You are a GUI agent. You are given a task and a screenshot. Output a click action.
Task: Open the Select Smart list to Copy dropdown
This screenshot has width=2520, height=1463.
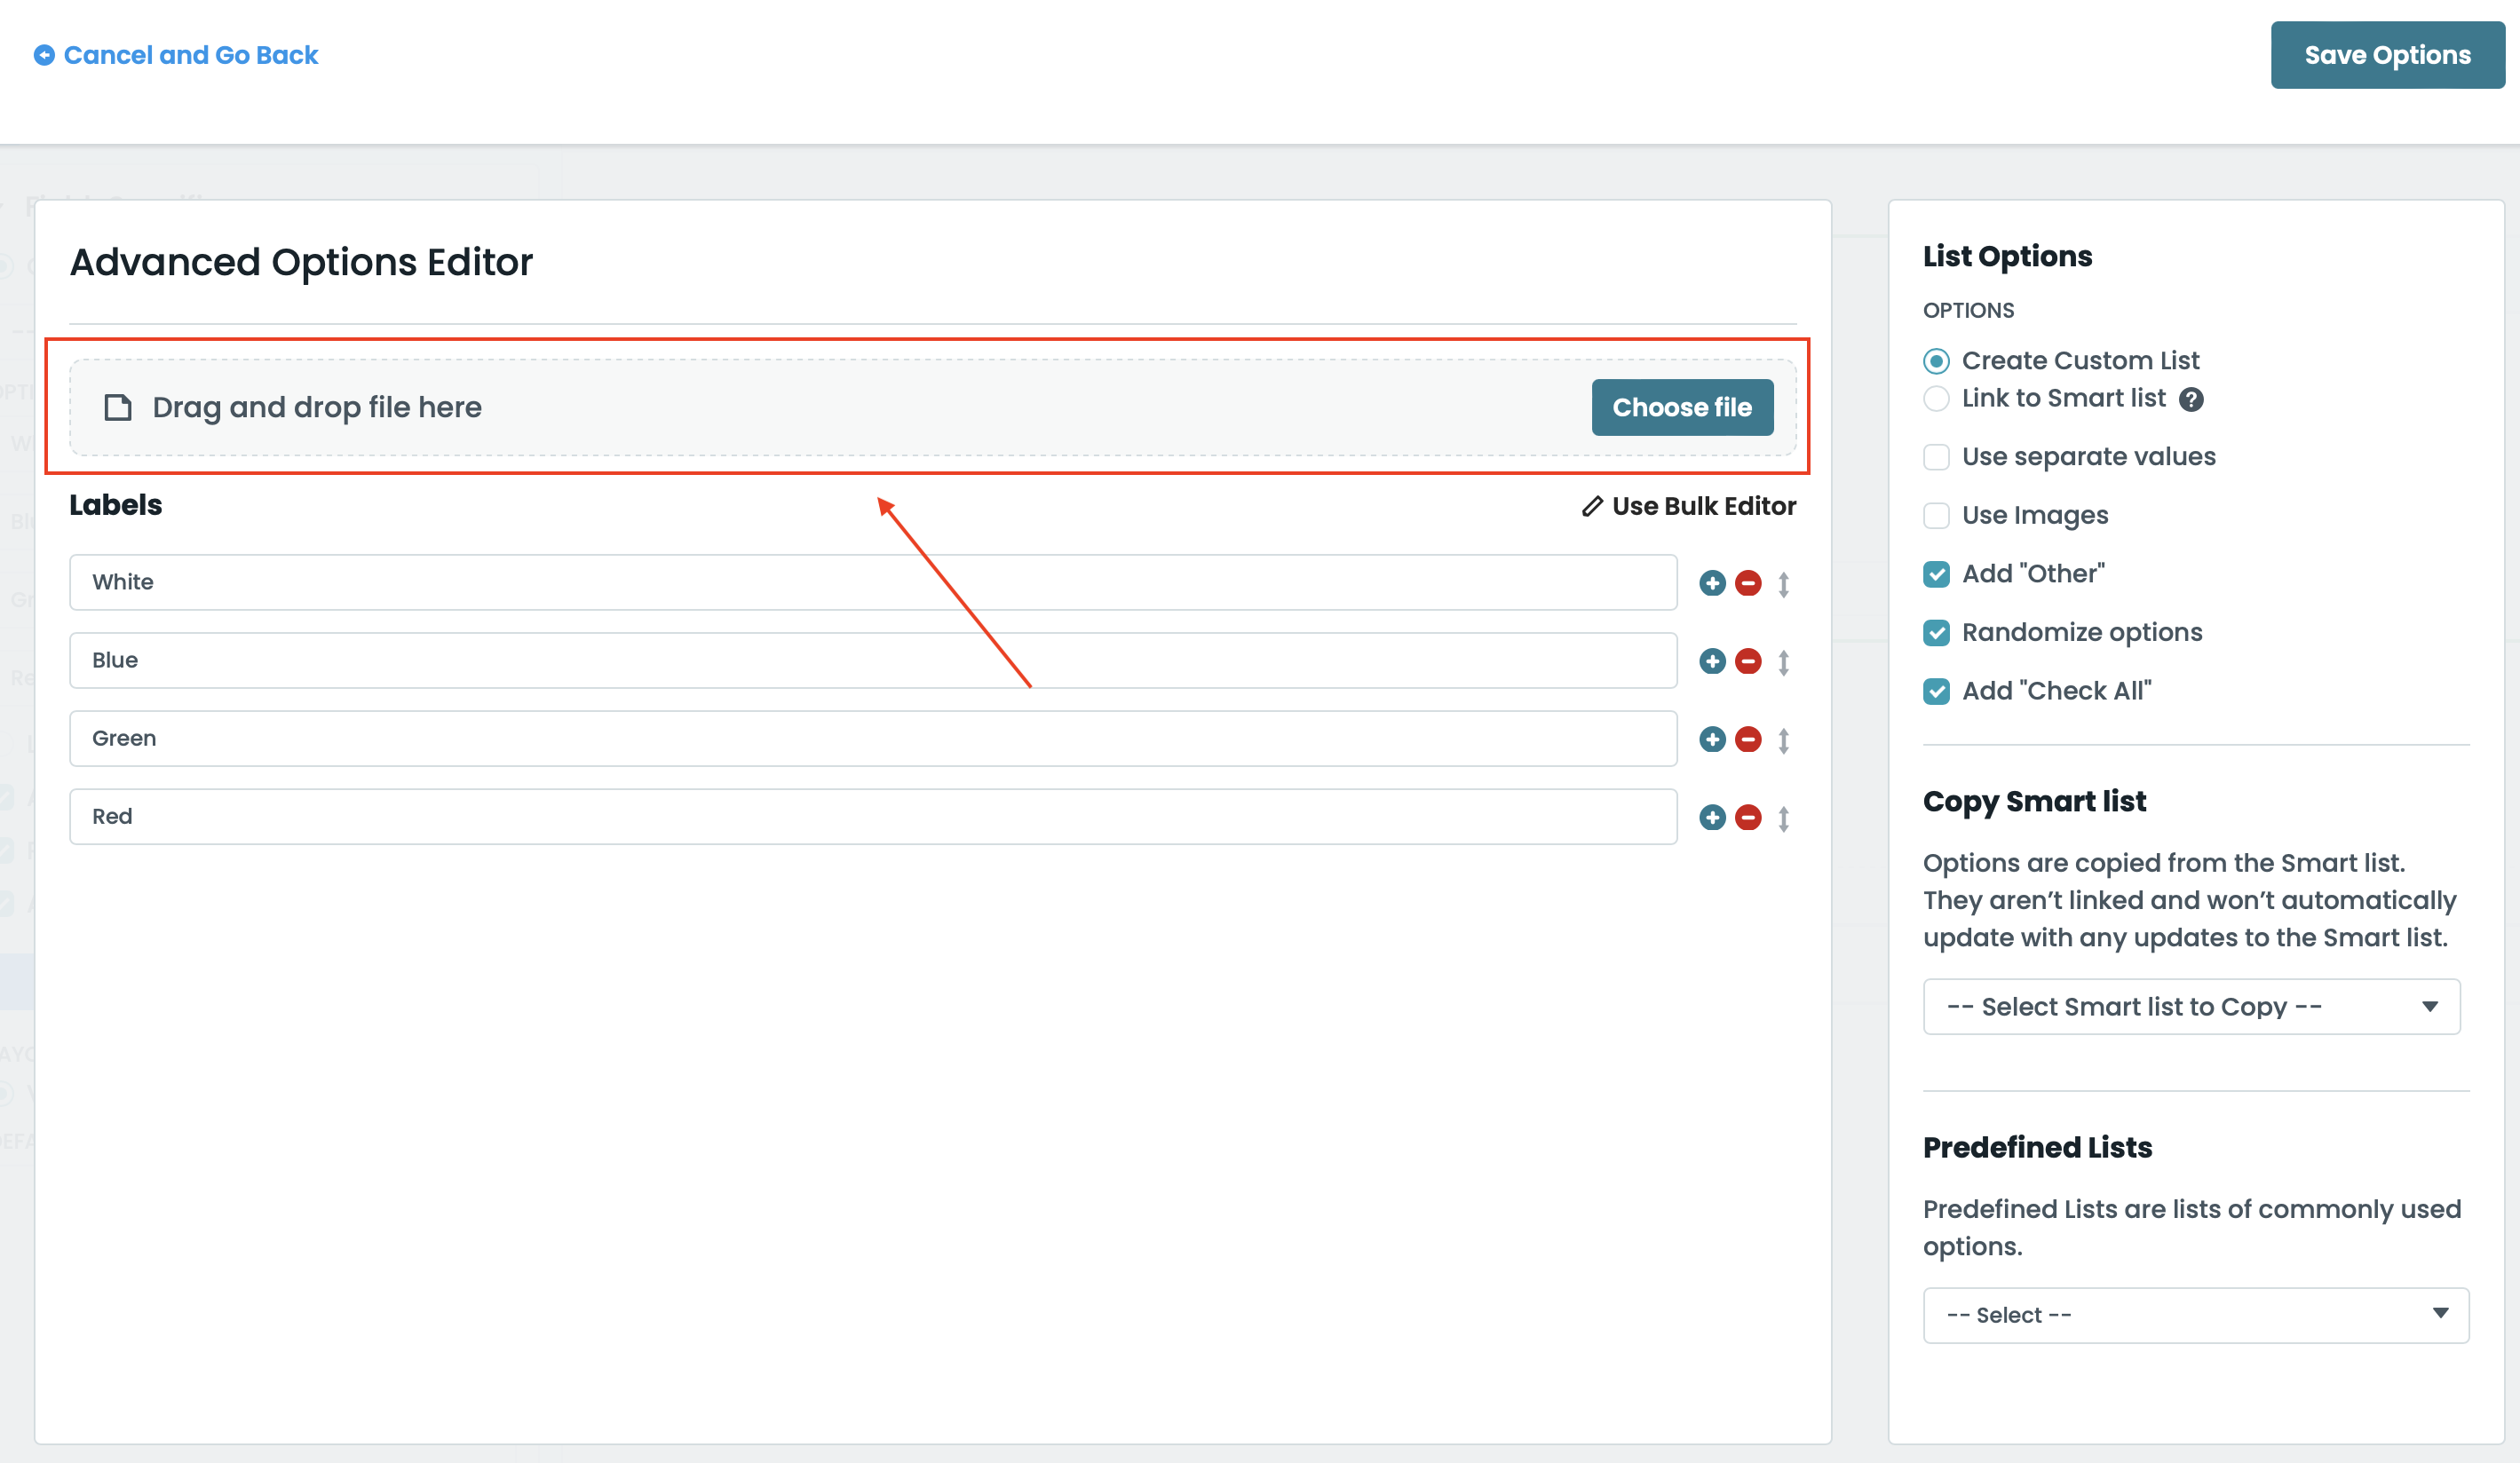(2191, 1006)
